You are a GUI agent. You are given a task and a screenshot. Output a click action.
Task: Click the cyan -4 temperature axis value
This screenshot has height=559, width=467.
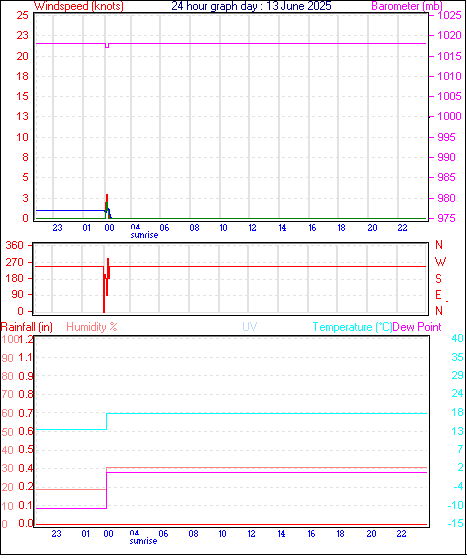tap(457, 486)
